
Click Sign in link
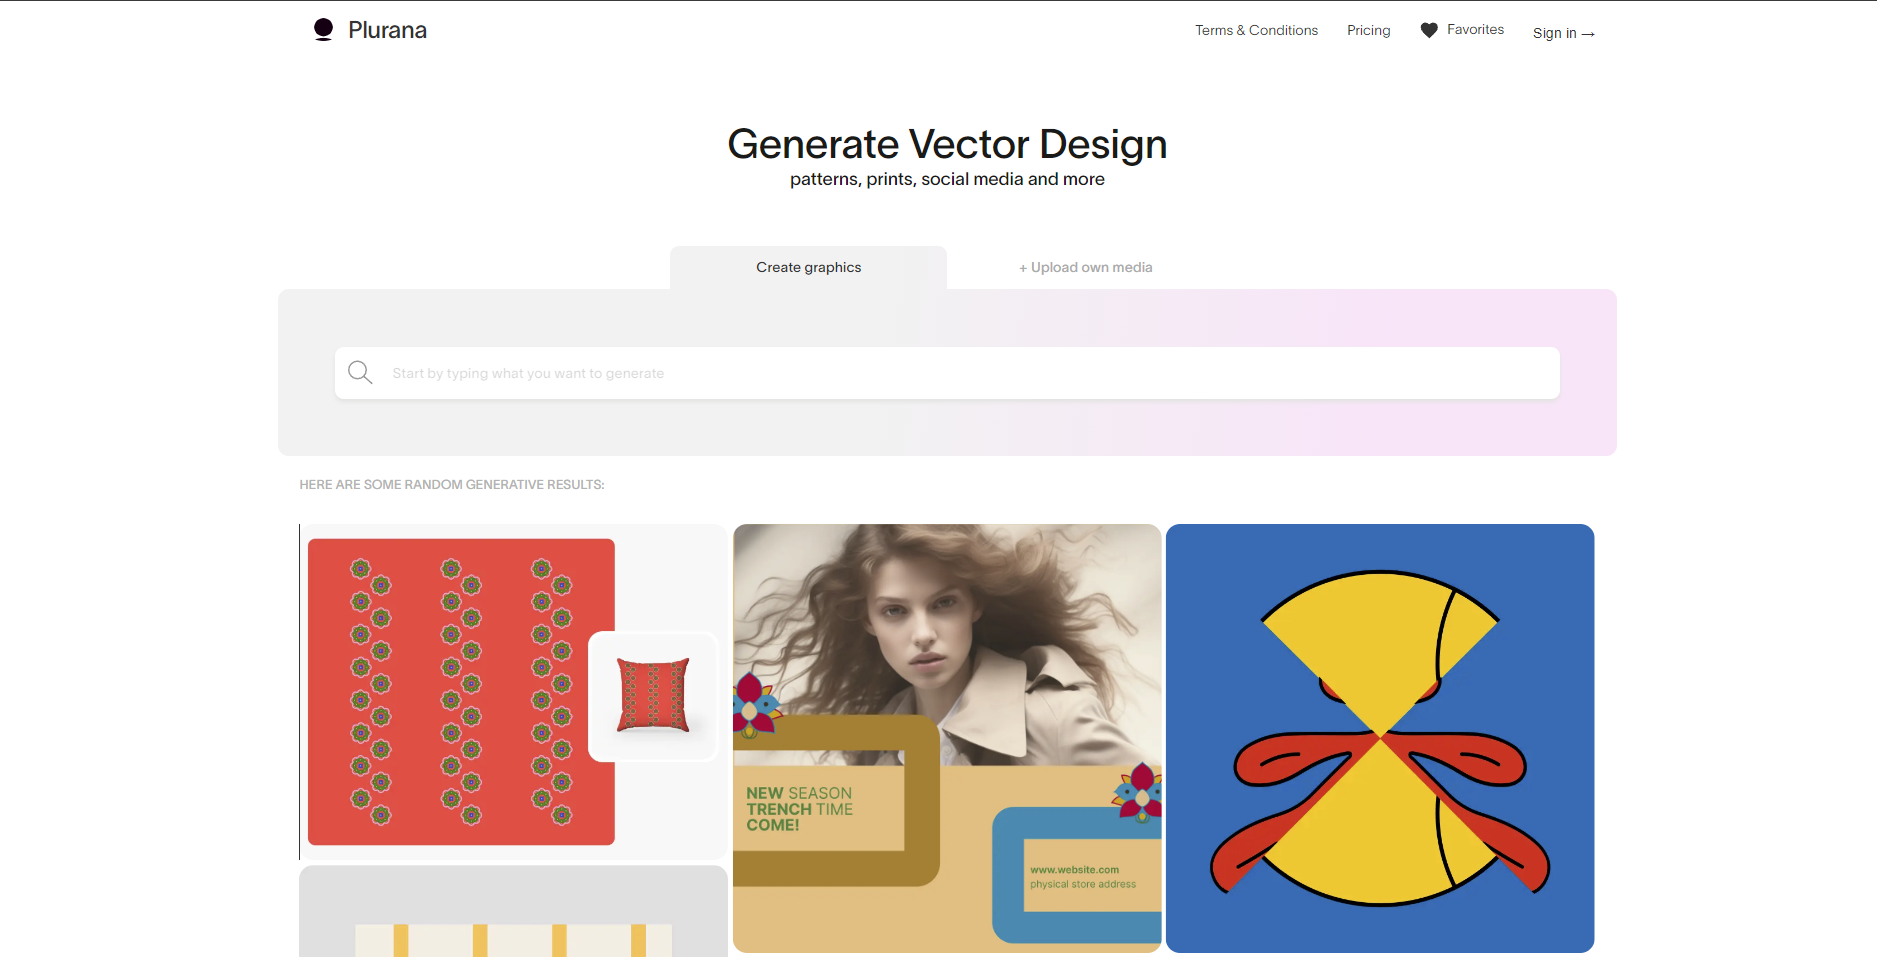click(1554, 33)
